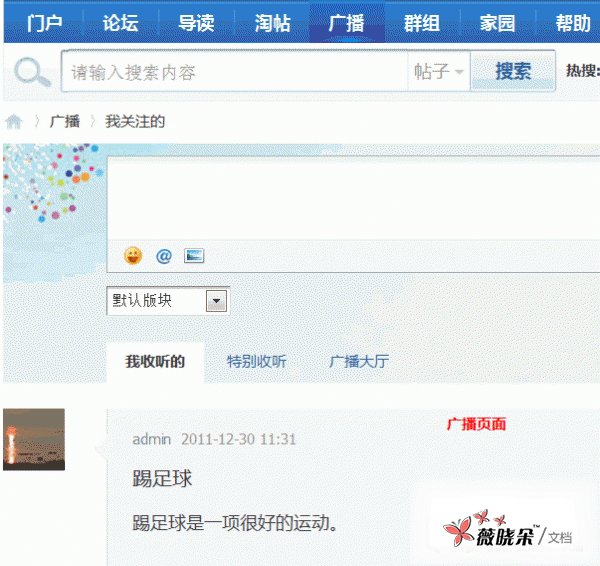Viewport: 600px width, 566px height.
Task: Click the magnifying glass search icon
Action: tap(32, 73)
